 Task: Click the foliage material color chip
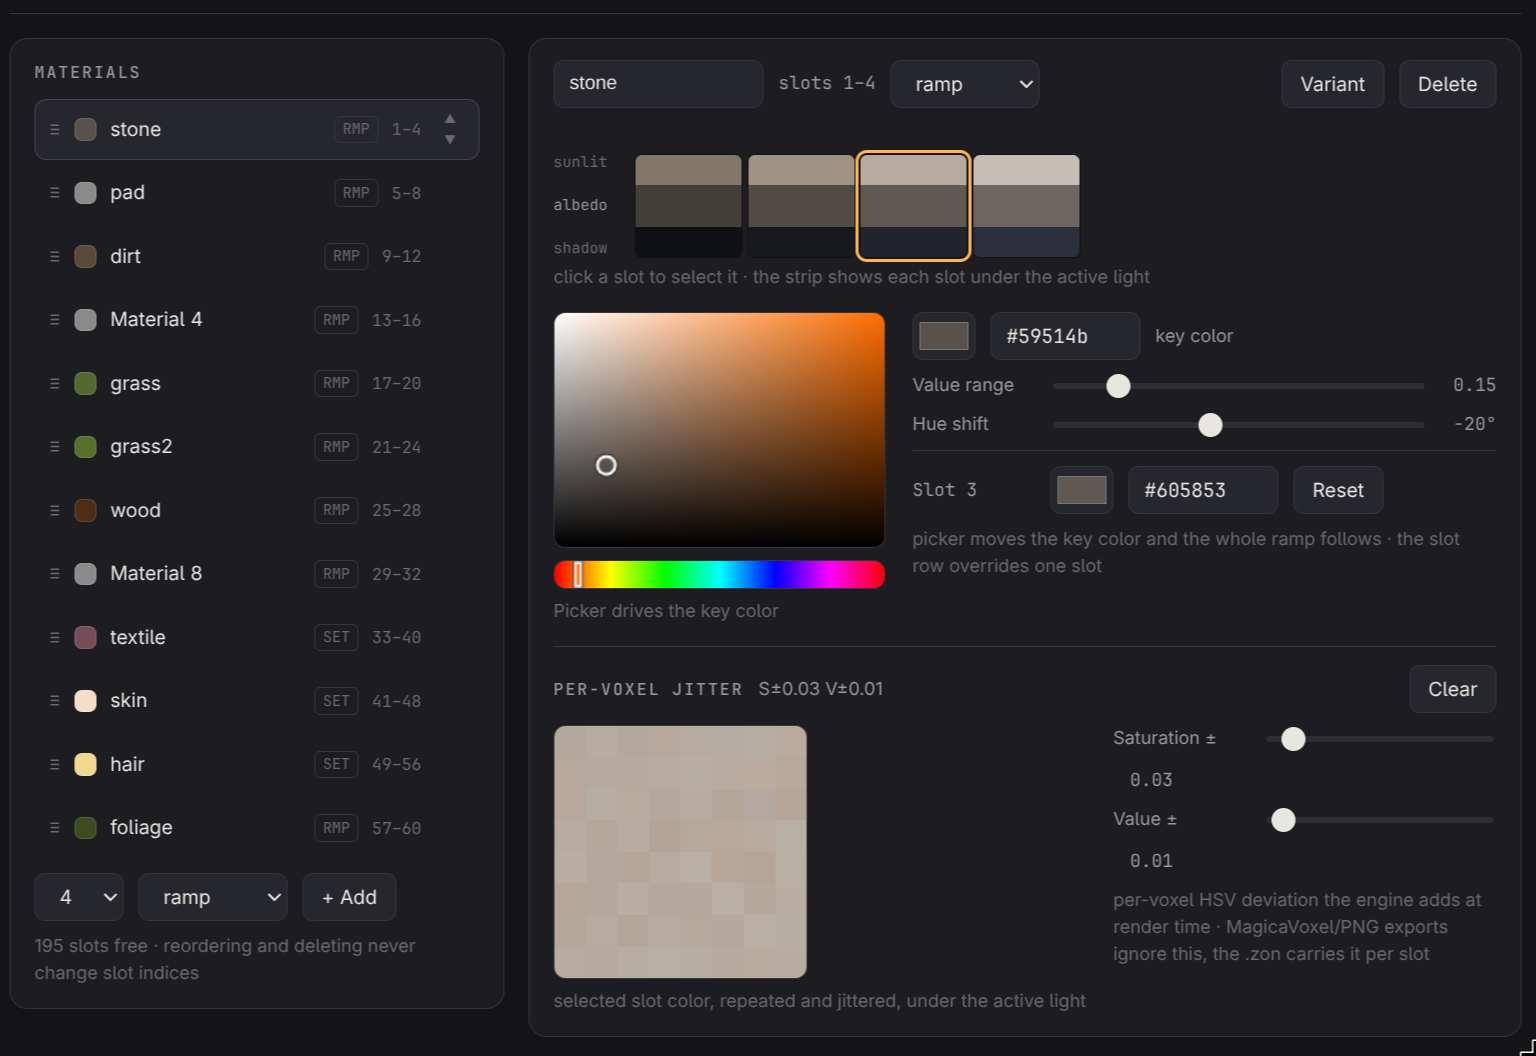click(x=86, y=828)
